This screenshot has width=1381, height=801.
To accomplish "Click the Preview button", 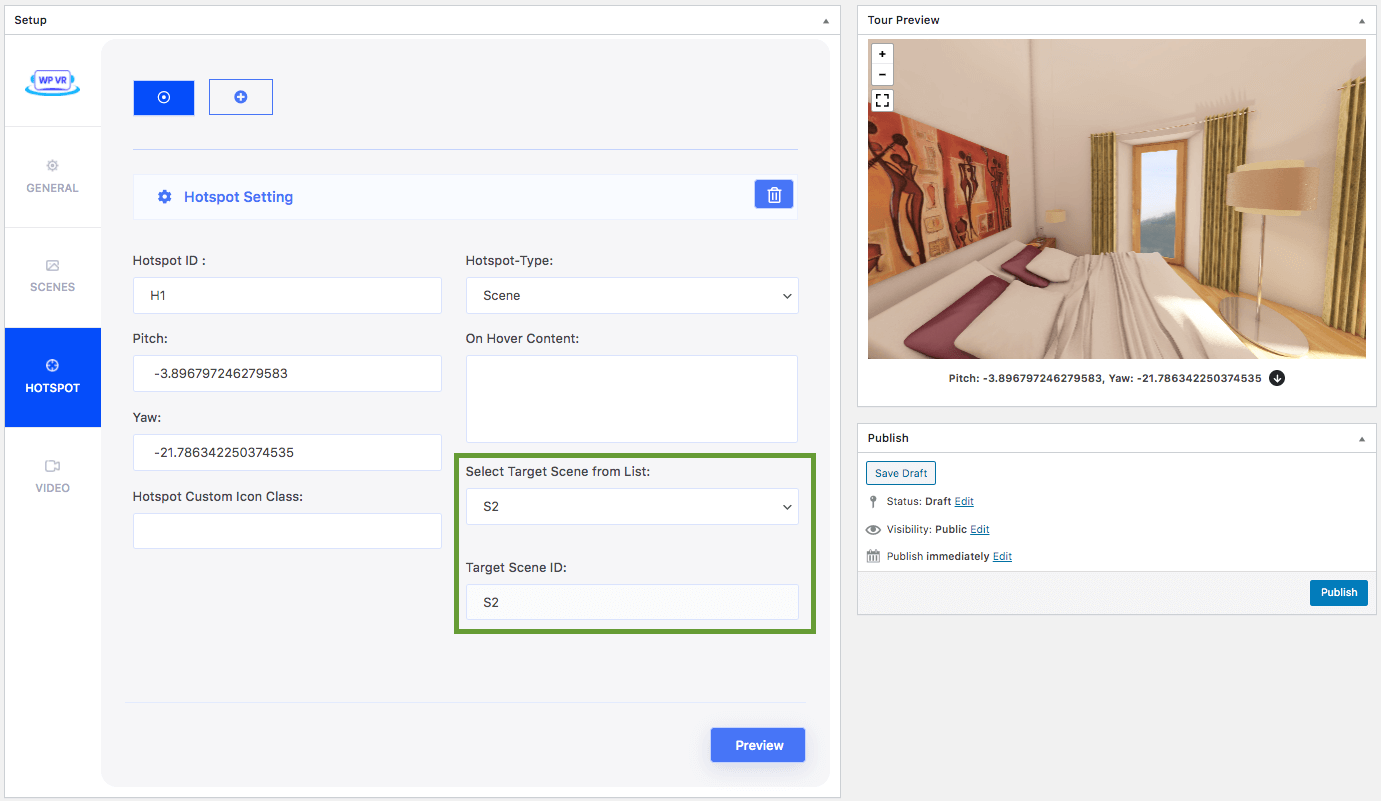I will click(x=758, y=745).
